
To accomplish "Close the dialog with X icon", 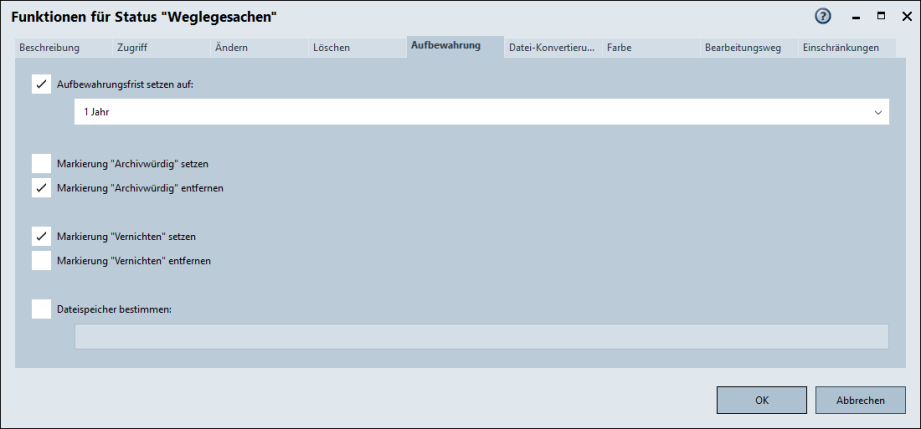I will click(904, 17).
